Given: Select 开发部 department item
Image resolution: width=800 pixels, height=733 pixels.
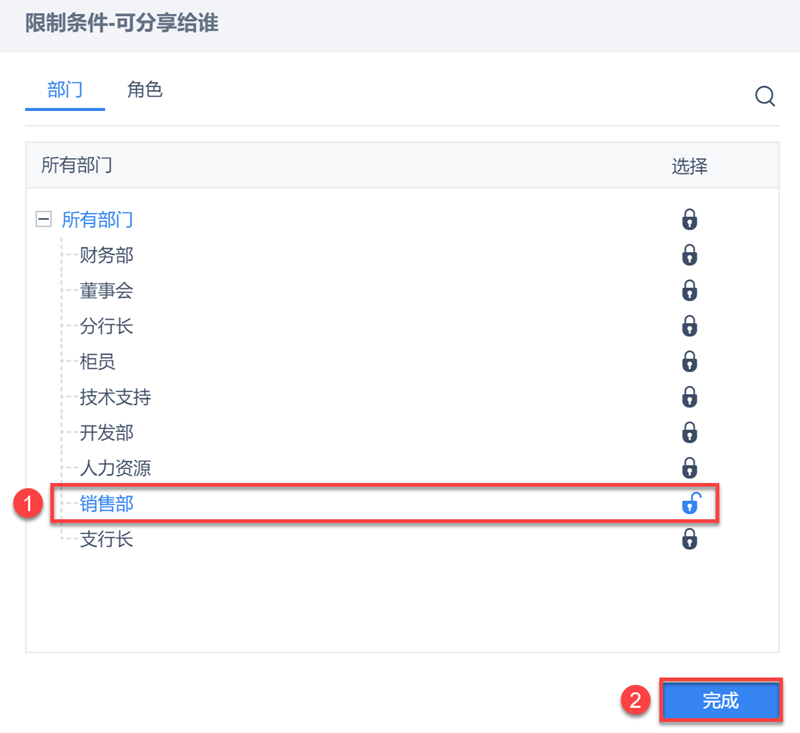Looking at the screenshot, I should tap(107, 433).
